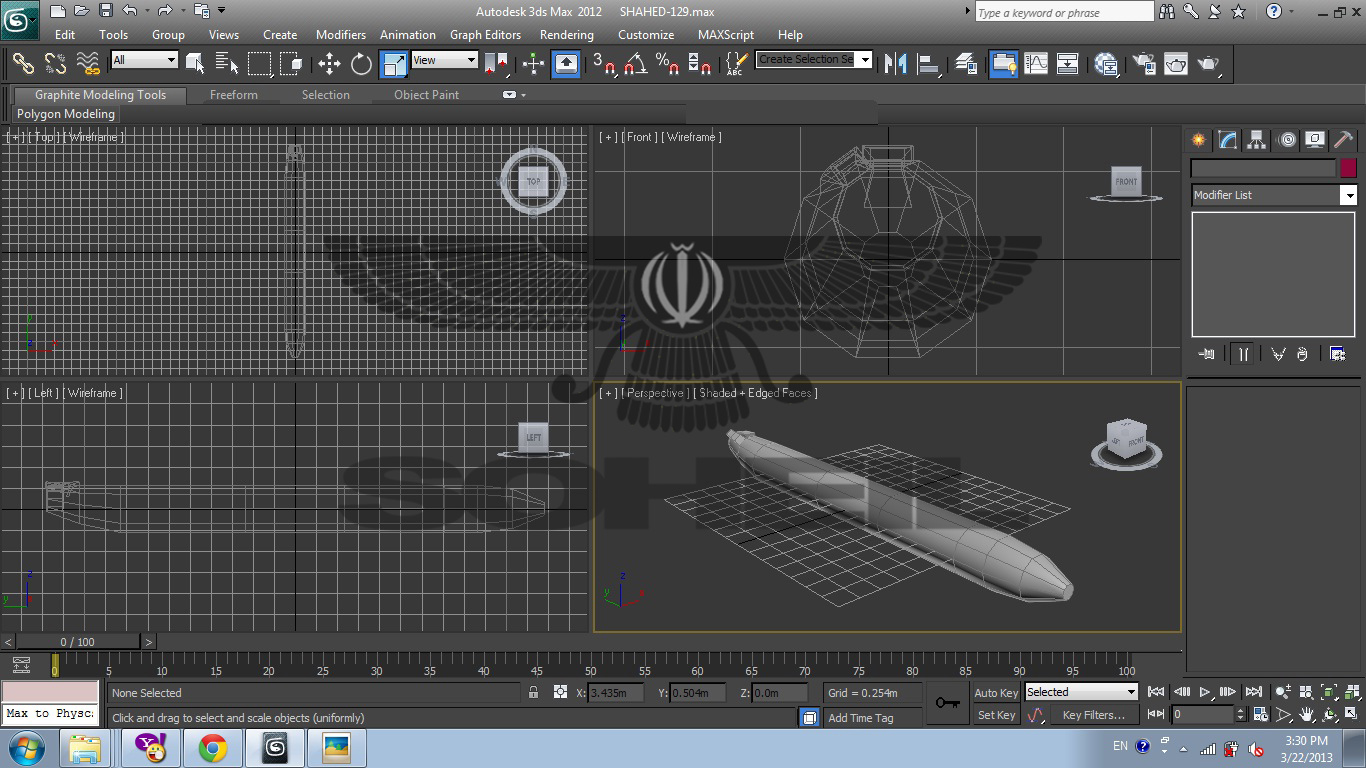This screenshot has width=1366, height=768.
Task: Click Rectangular Selection Region icon
Action: pos(260,64)
